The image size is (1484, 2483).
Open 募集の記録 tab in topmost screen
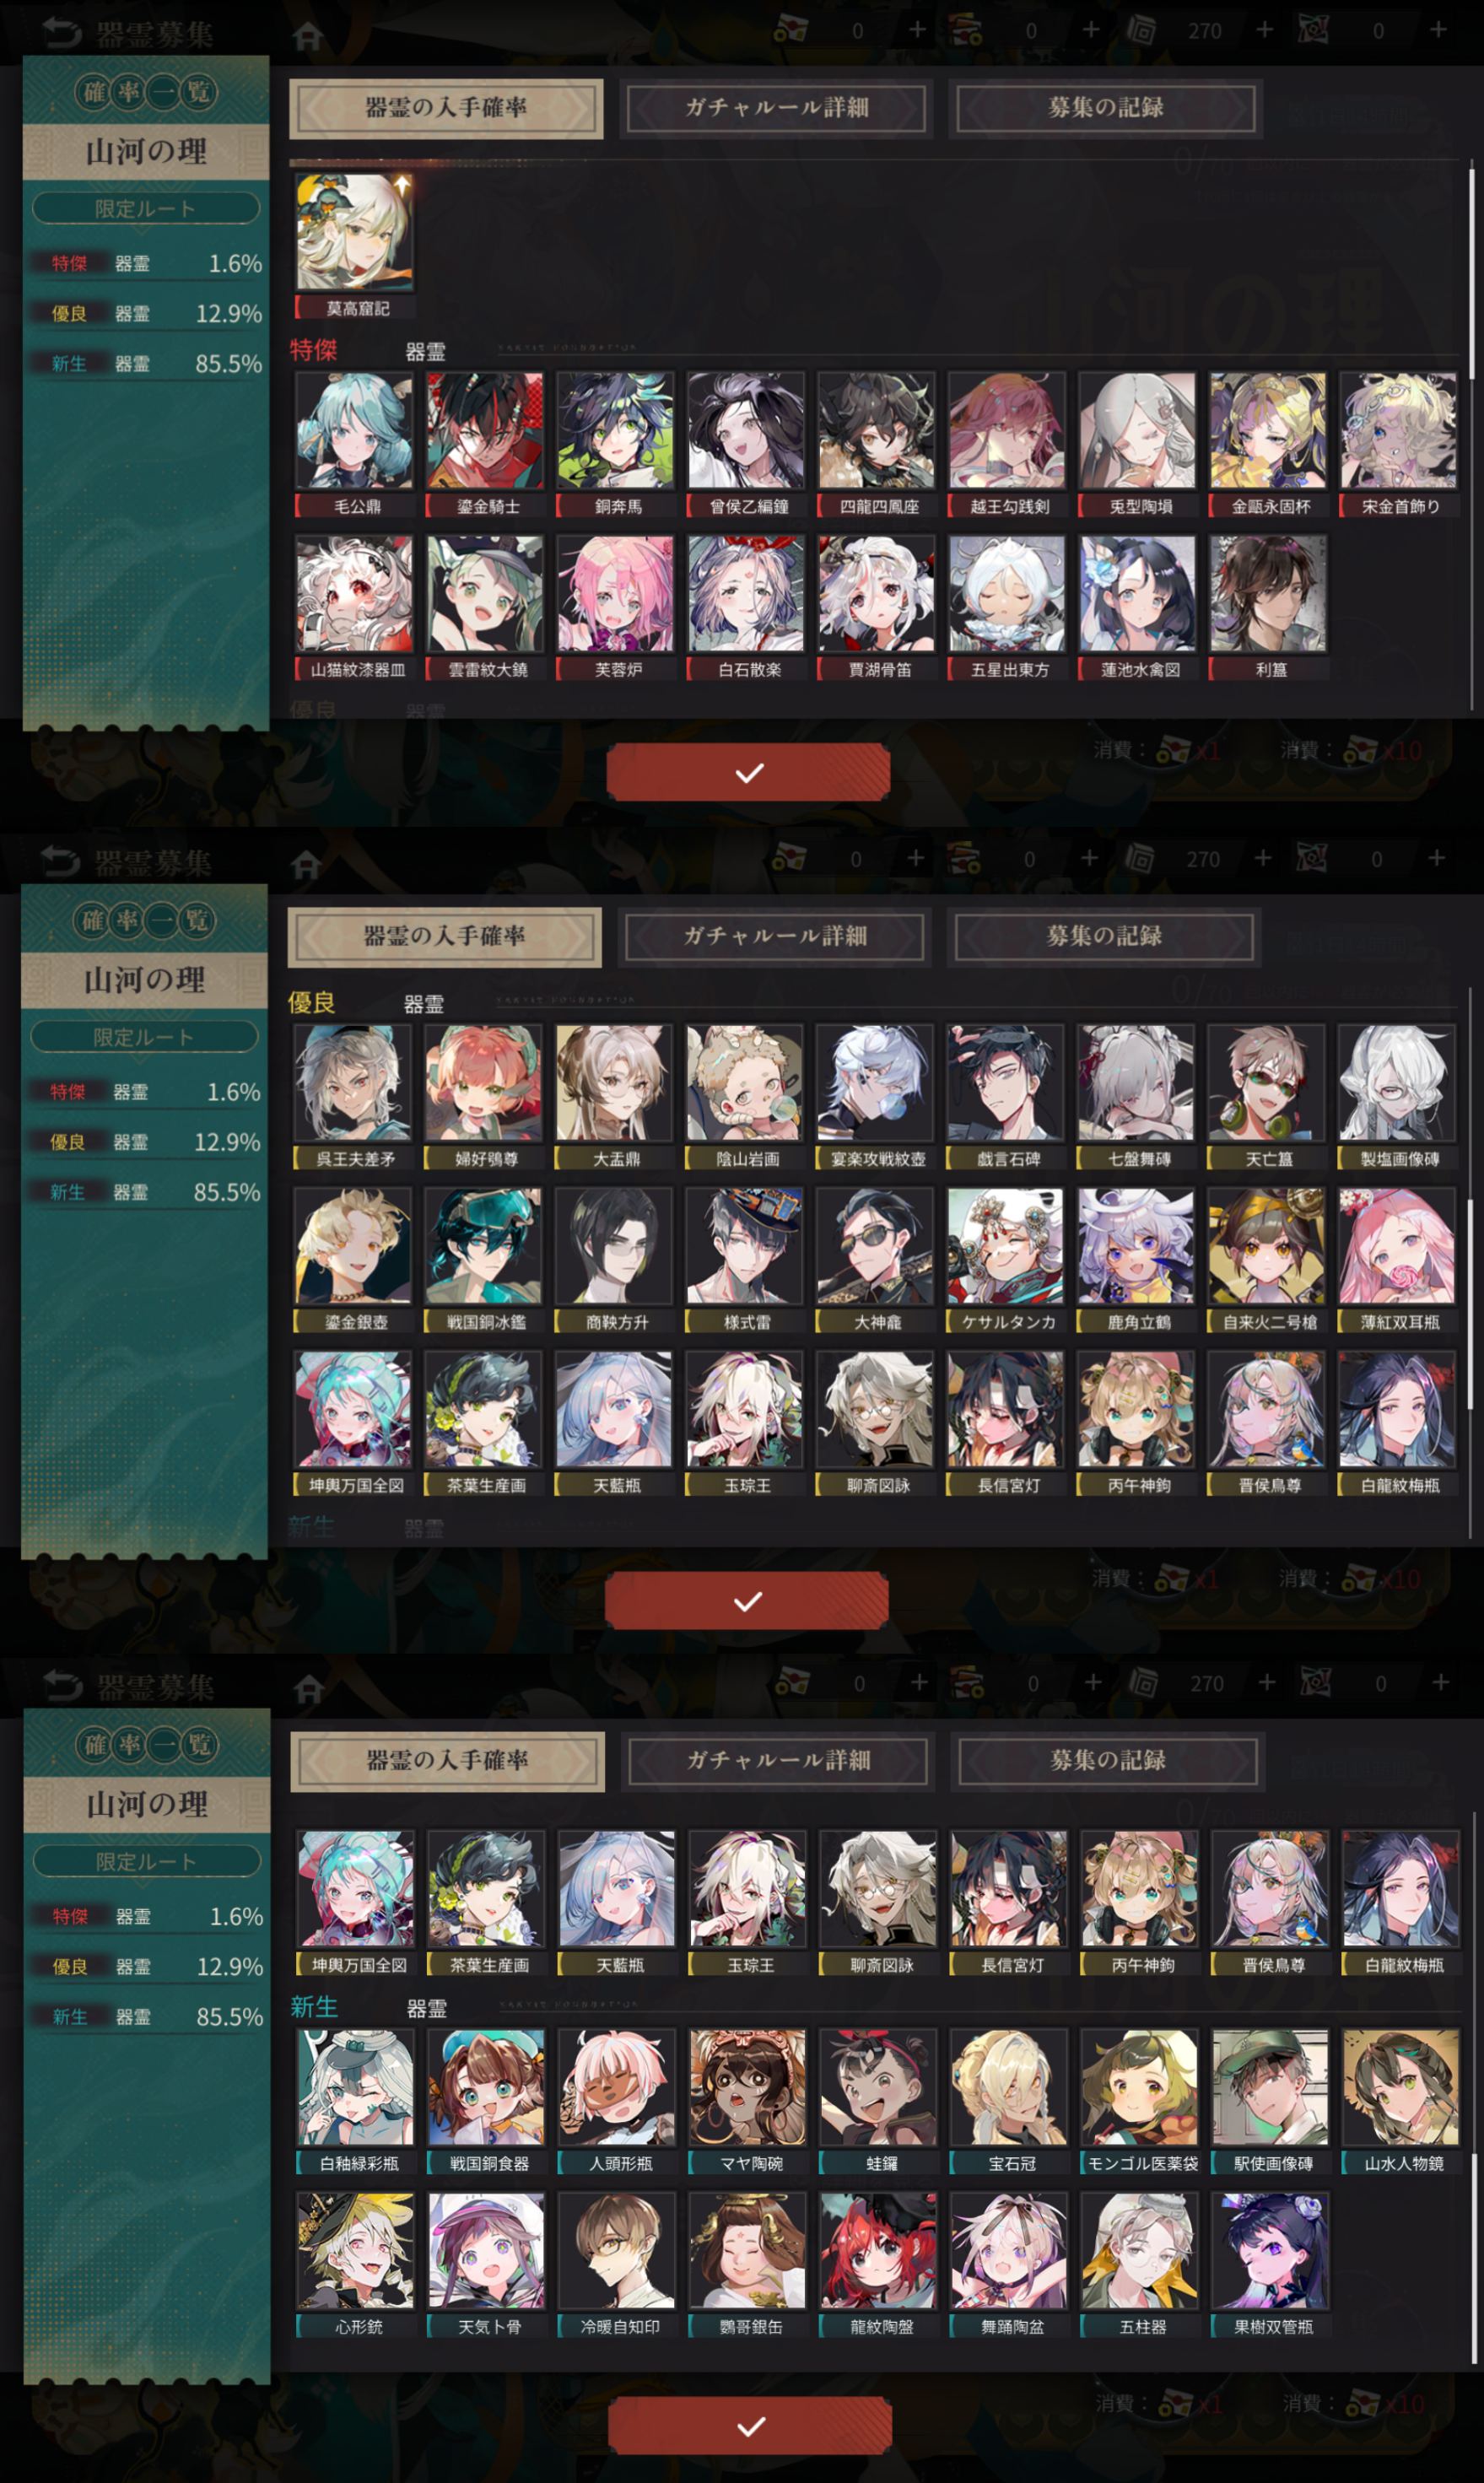(x=1105, y=108)
